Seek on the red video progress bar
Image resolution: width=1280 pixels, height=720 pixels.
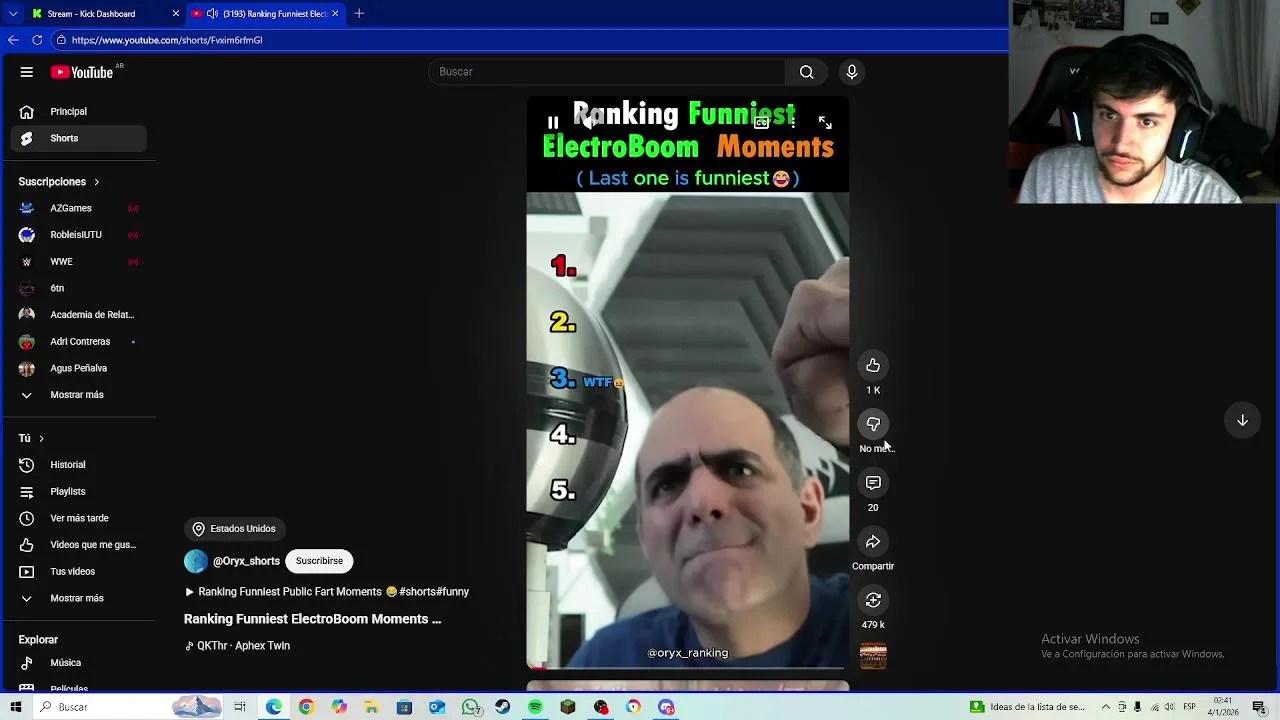687,667
